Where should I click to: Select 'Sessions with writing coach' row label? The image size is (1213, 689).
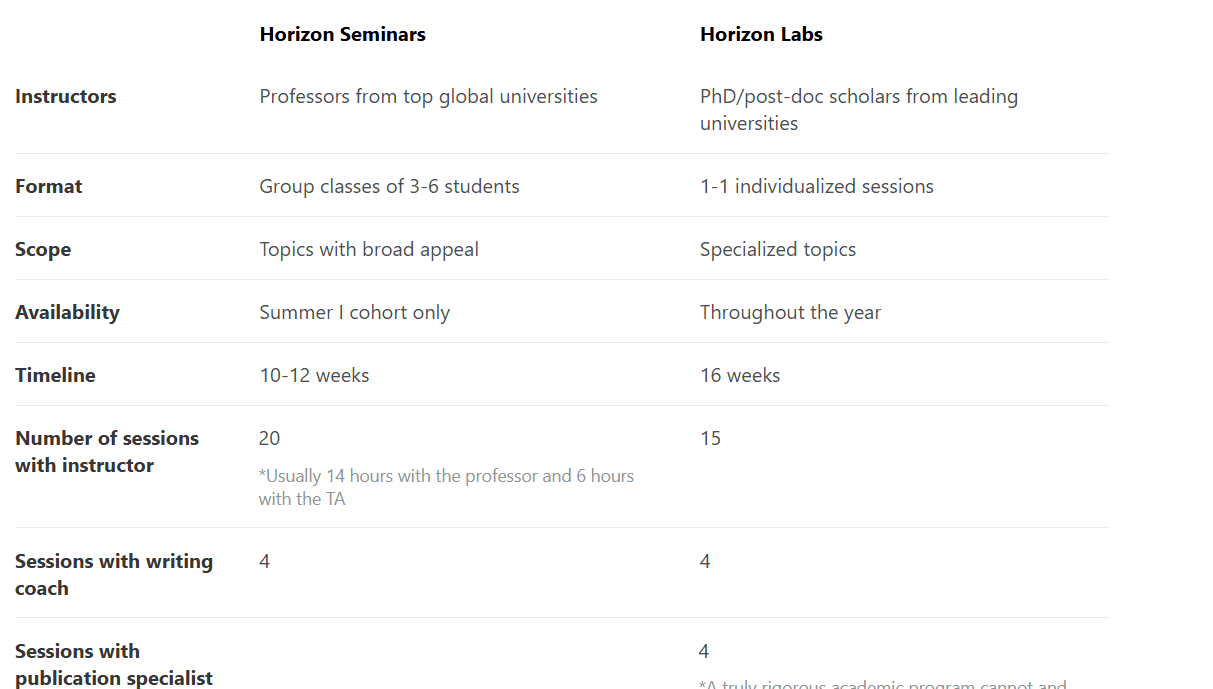pyautogui.click(x=114, y=575)
